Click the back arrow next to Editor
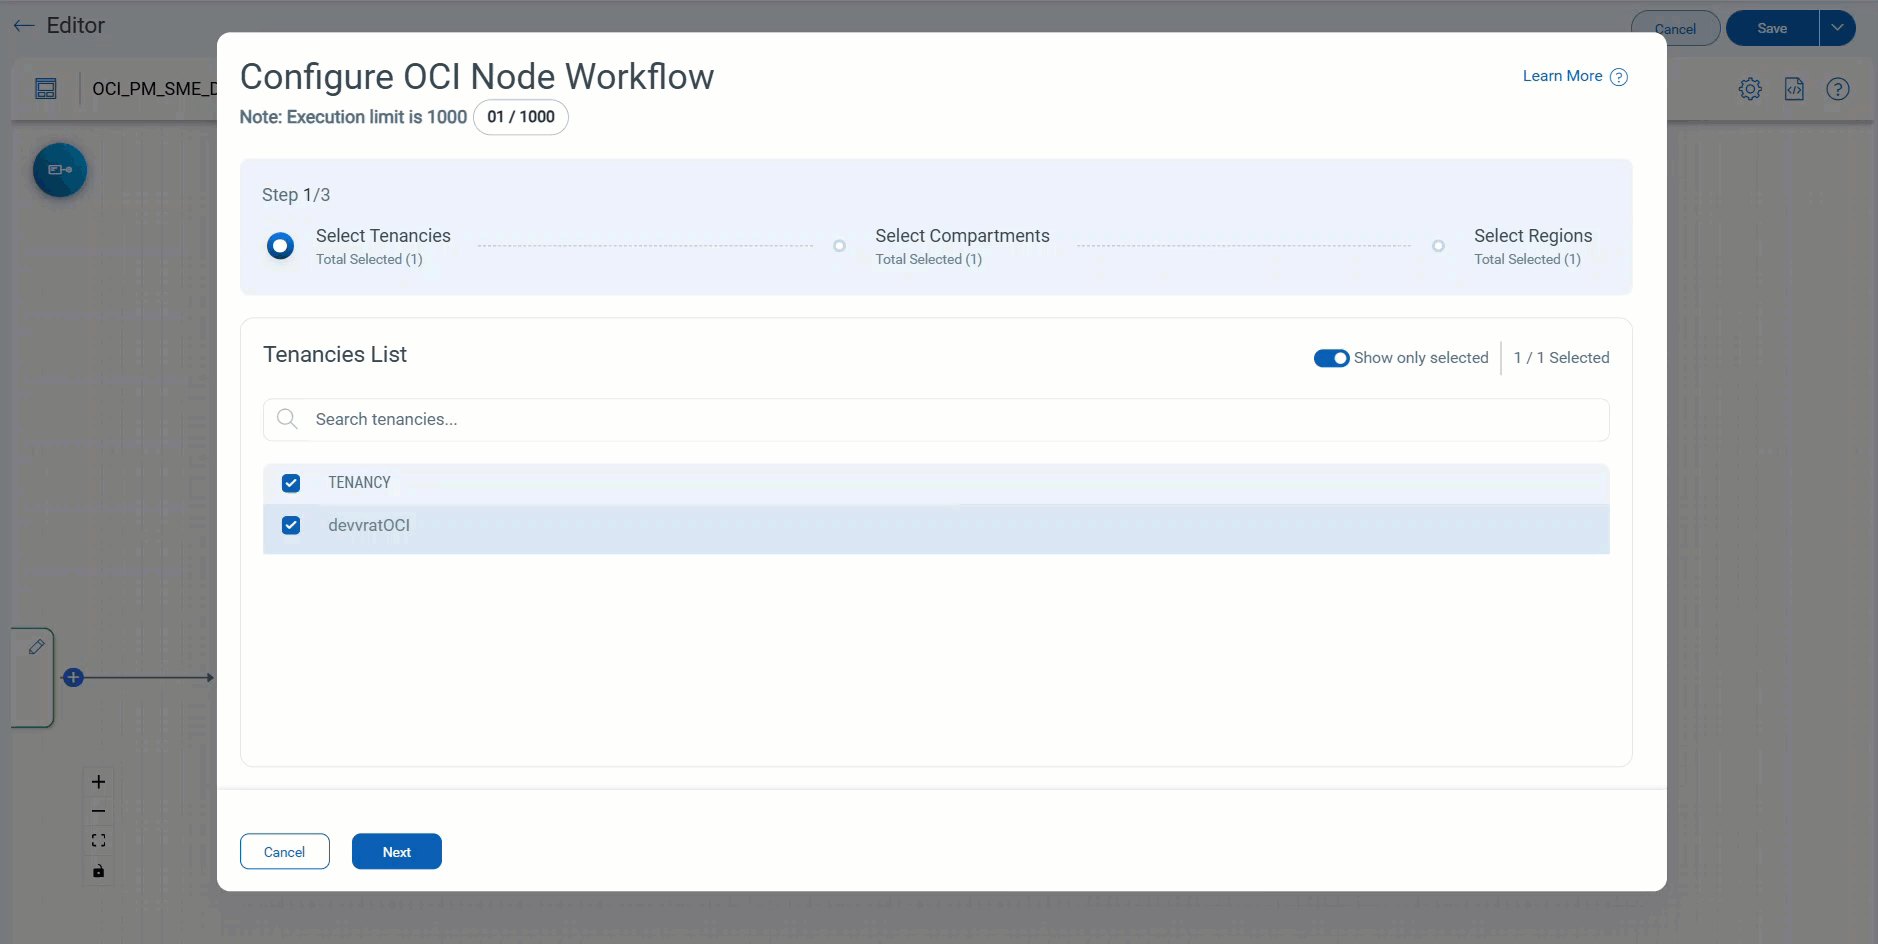 (24, 26)
